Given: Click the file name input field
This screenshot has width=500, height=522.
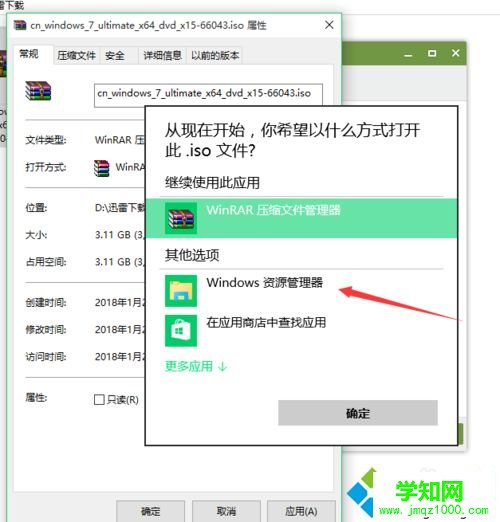Looking at the screenshot, I should (x=208, y=95).
